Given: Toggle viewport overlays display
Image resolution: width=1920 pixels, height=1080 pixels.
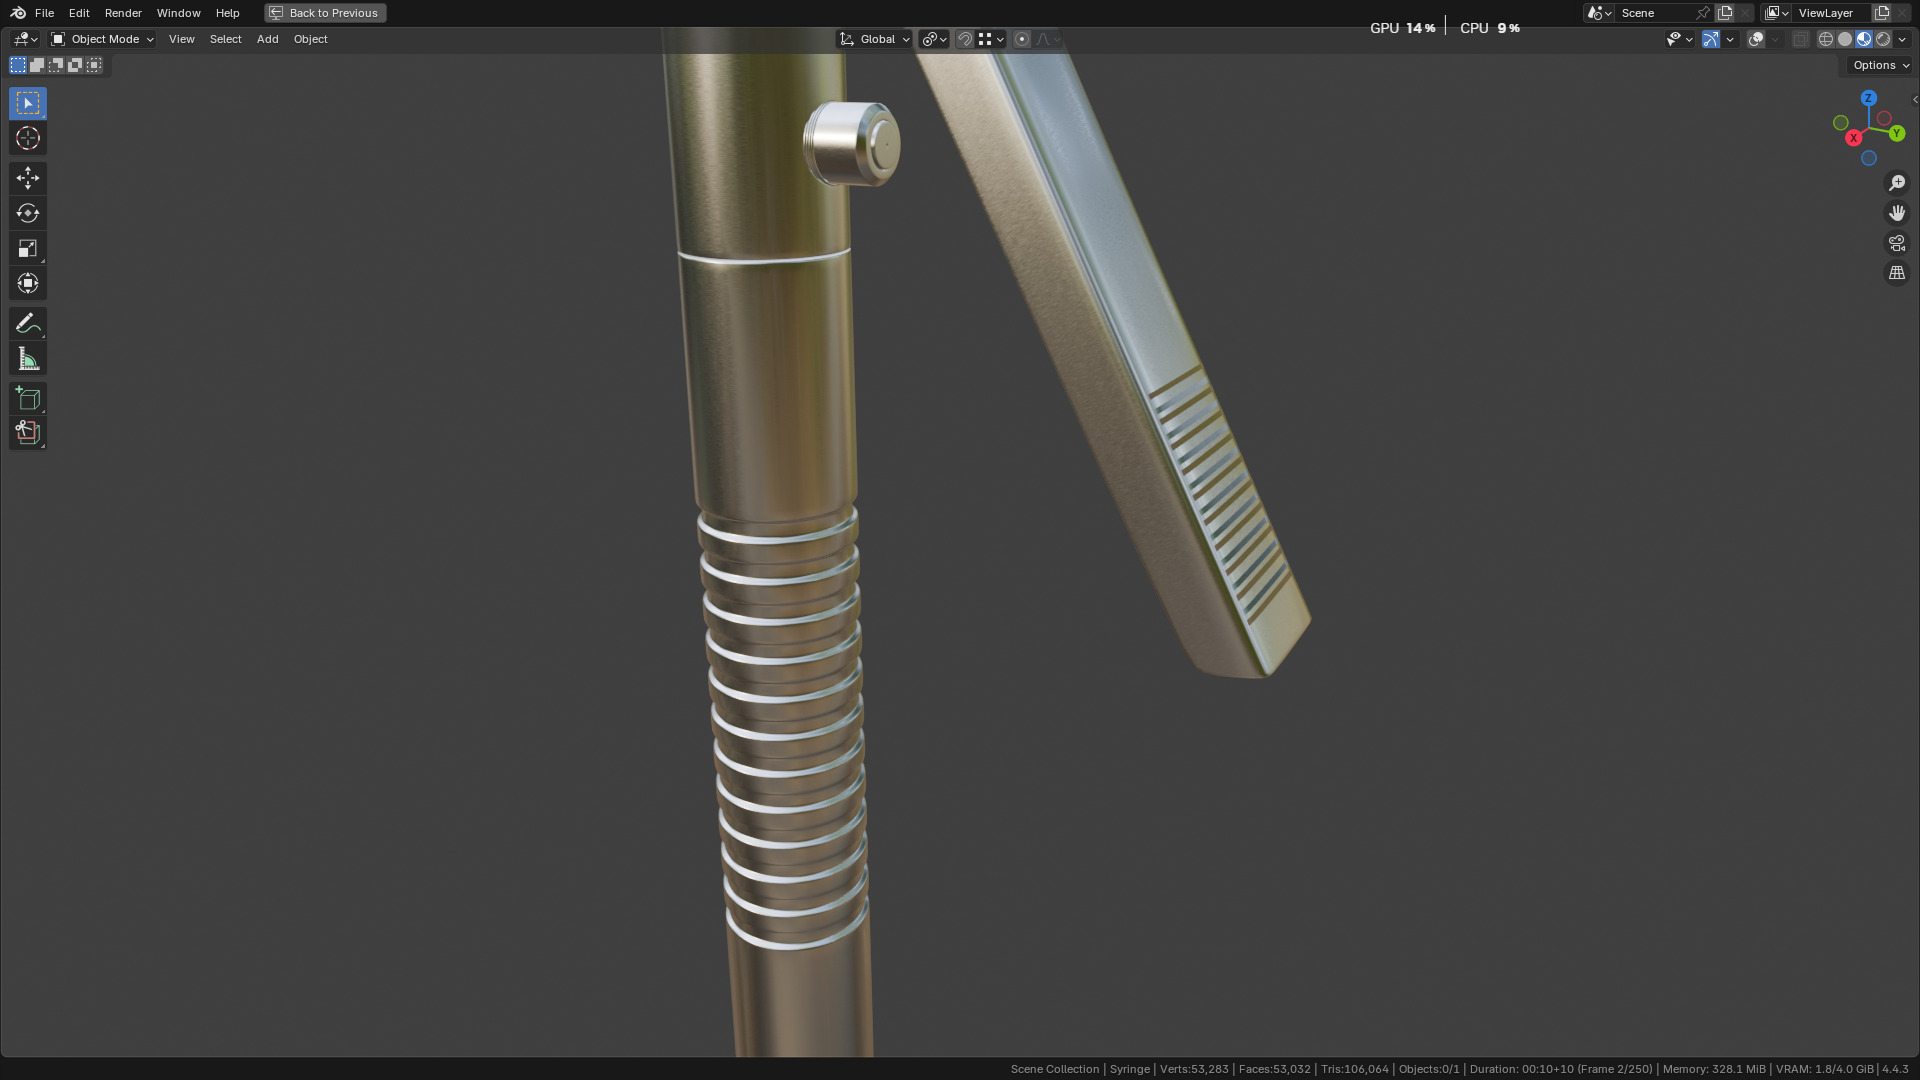Looking at the screenshot, I should click(x=1755, y=39).
